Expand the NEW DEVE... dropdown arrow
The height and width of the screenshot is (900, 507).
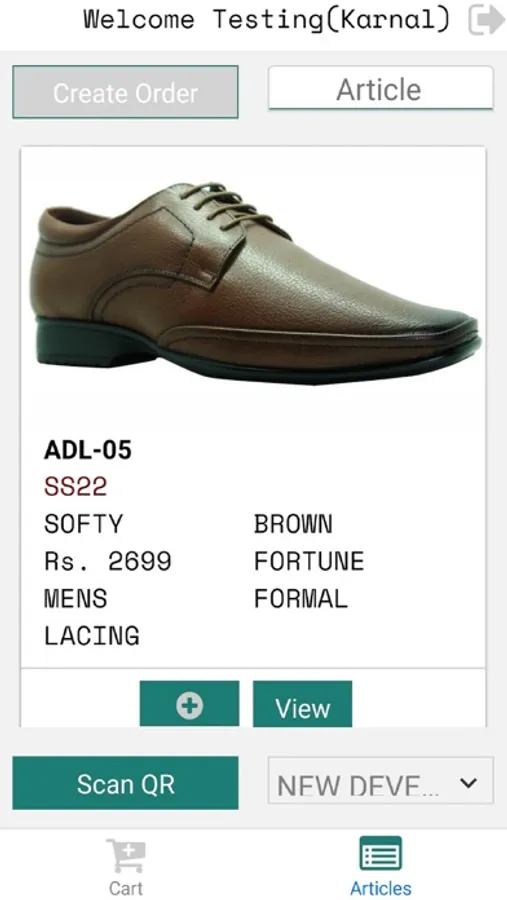pos(469,783)
